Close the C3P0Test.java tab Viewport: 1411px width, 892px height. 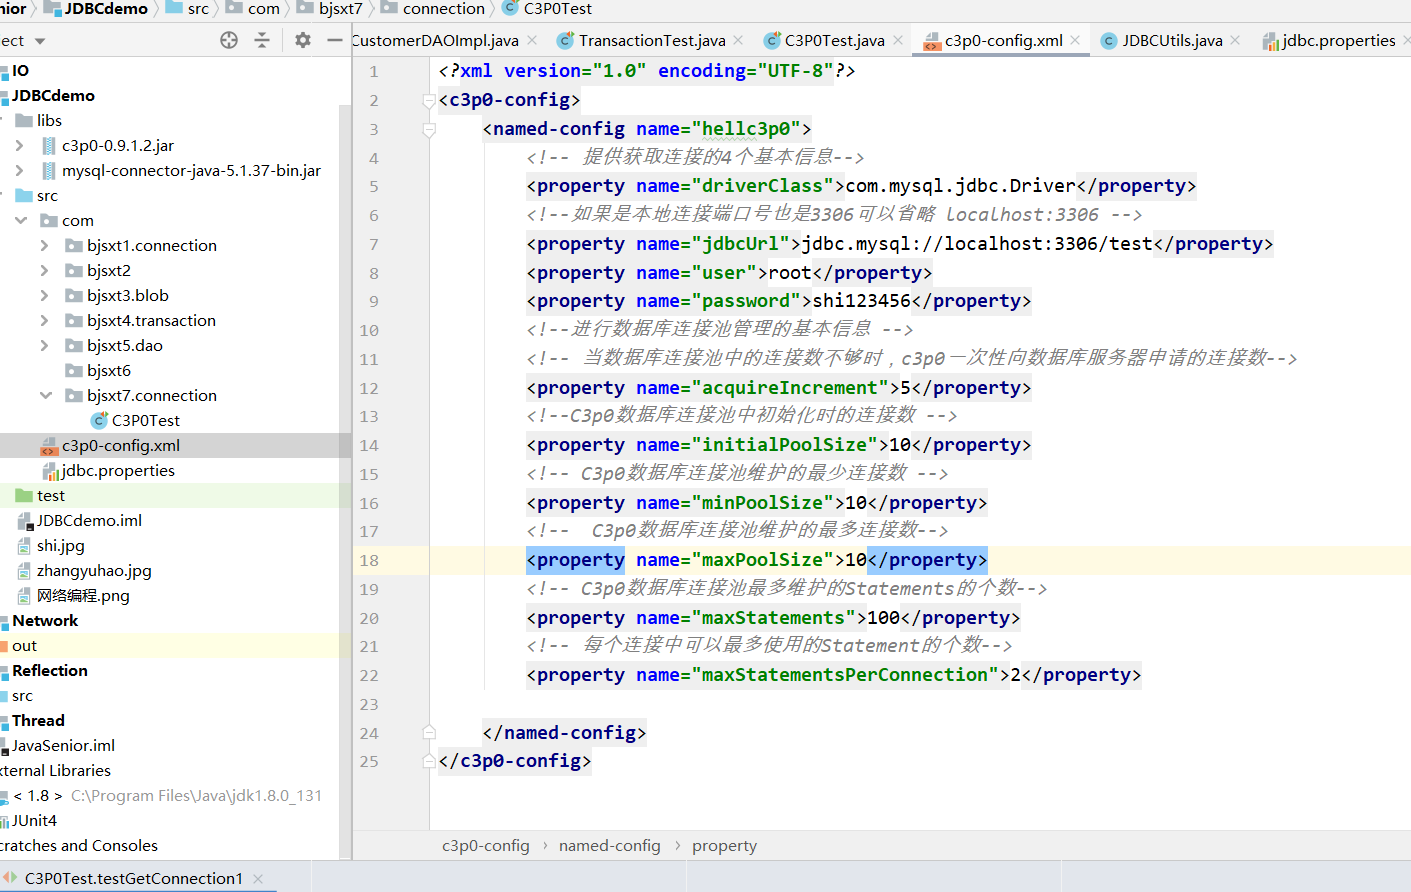pyautogui.click(x=898, y=40)
